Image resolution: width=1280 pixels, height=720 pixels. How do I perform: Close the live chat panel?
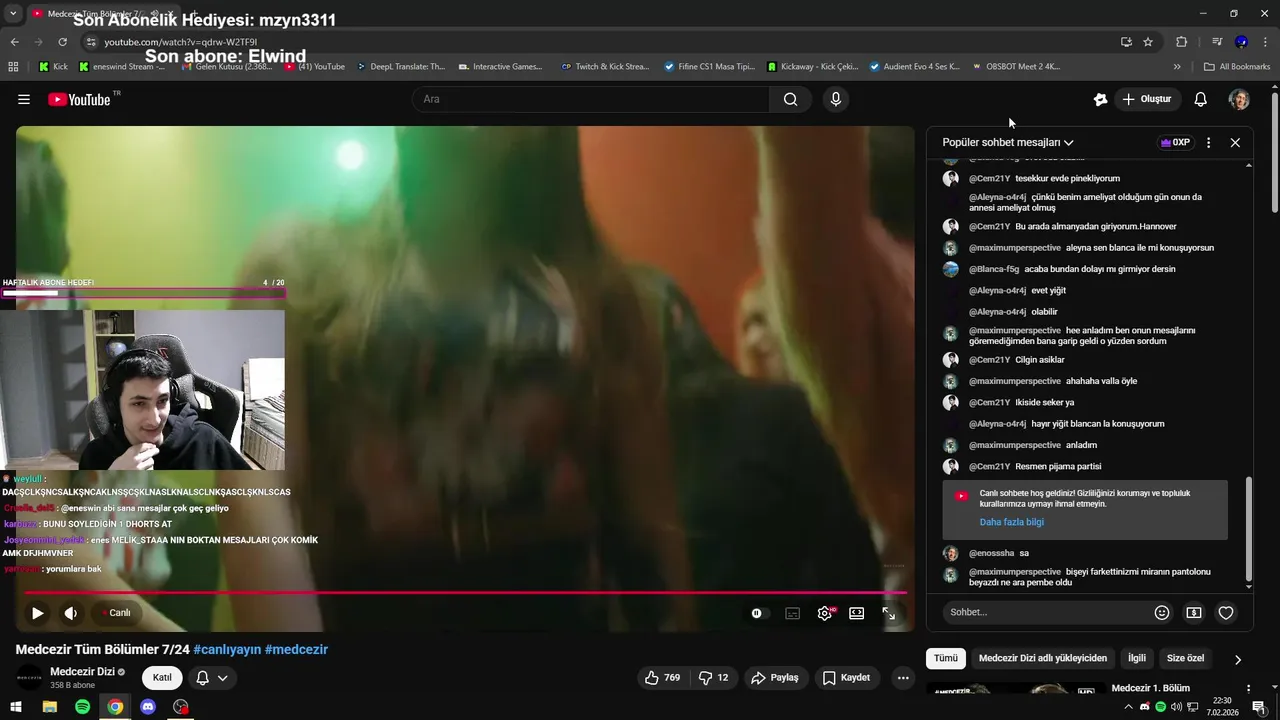1235,142
